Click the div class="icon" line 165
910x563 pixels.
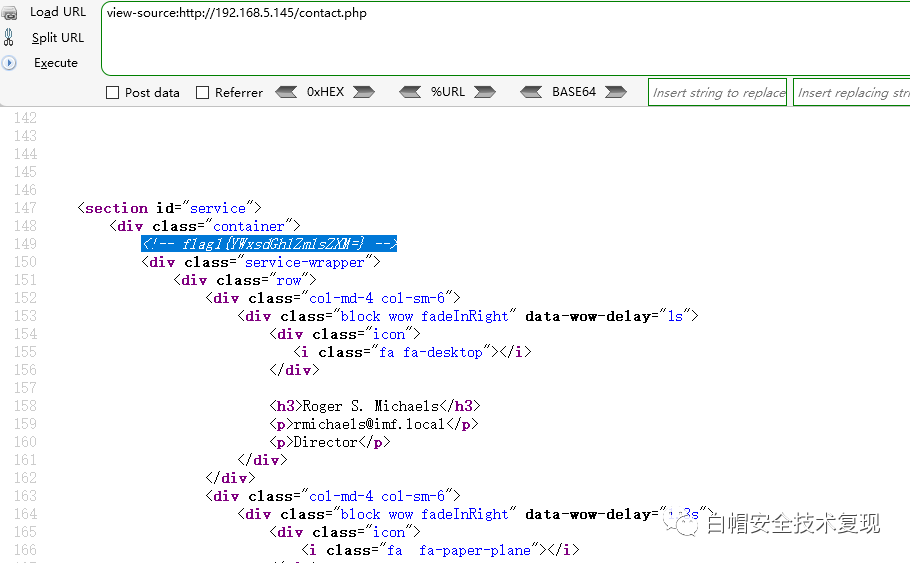[345, 532]
